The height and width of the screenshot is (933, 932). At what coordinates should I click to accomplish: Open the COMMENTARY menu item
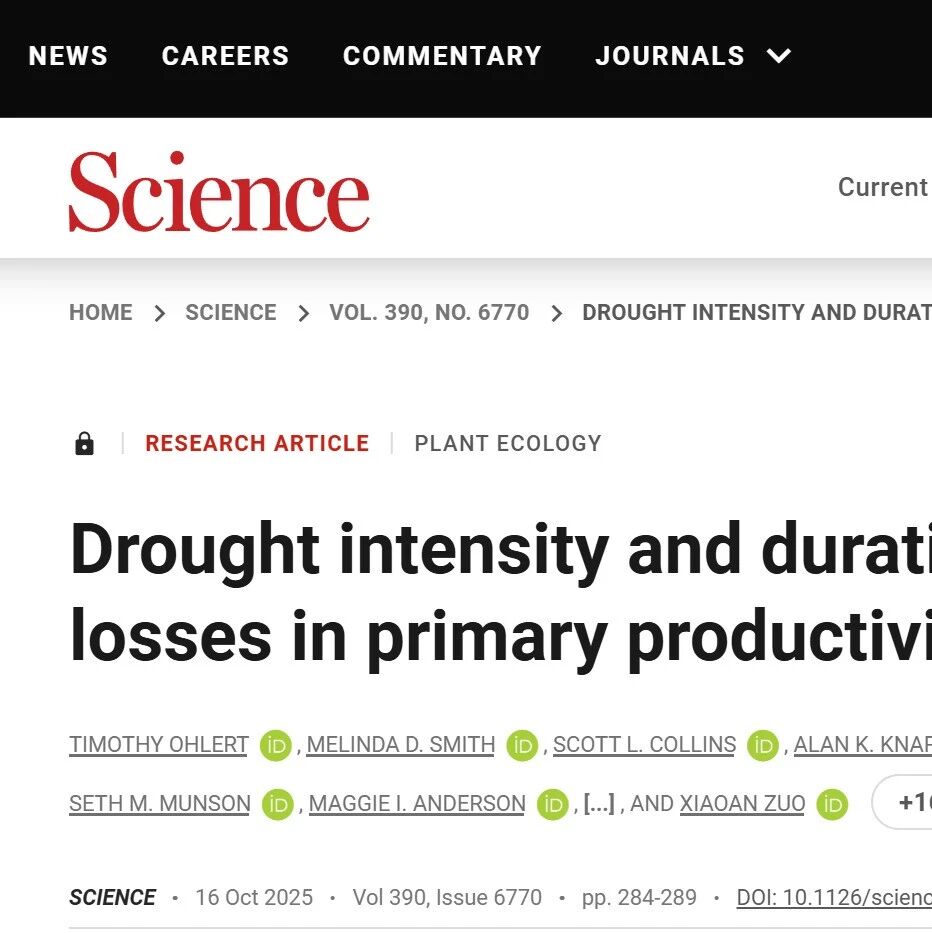click(x=442, y=56)
